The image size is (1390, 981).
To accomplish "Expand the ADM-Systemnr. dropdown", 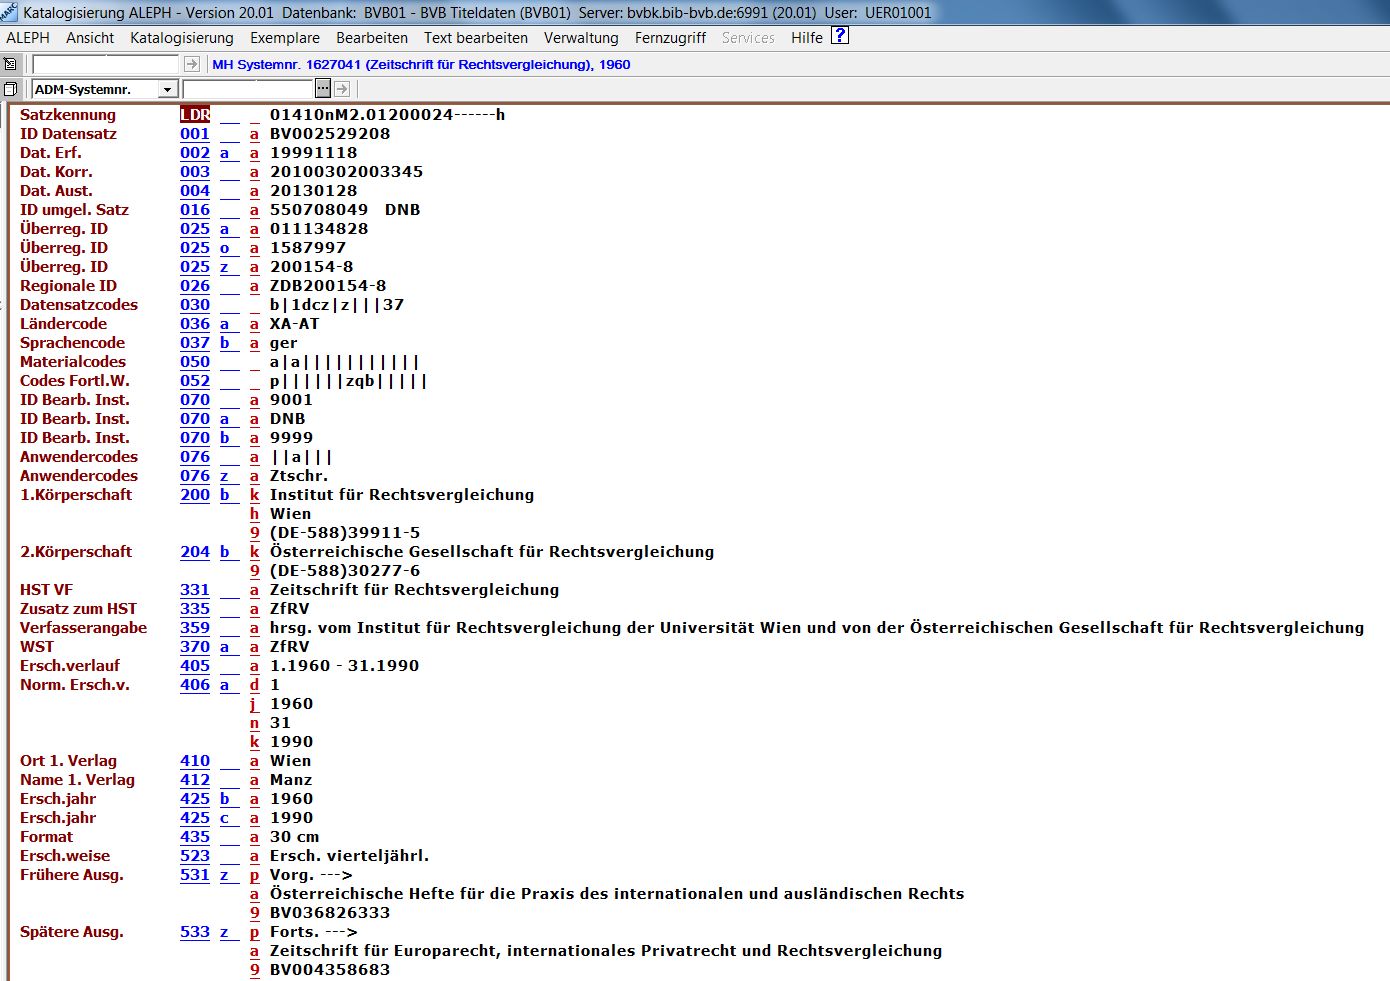I will point(167,89).
